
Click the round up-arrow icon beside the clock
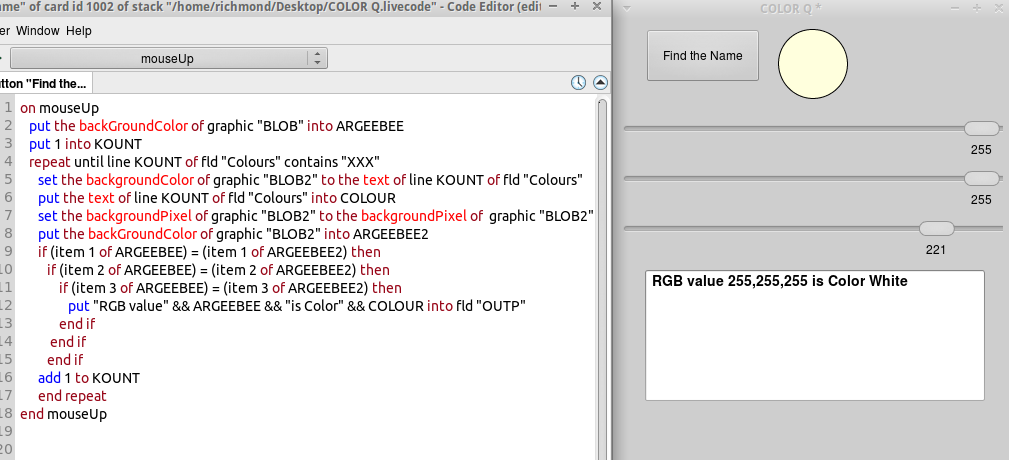click(x=600, y=83)
